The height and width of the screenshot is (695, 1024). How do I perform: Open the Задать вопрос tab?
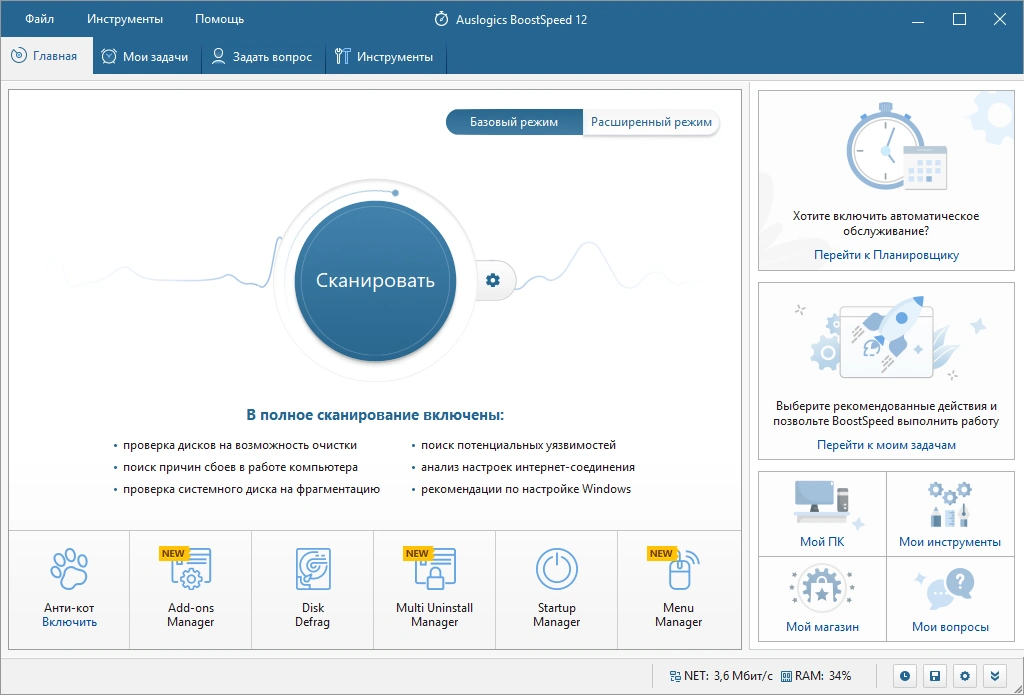tap(263, 56)
